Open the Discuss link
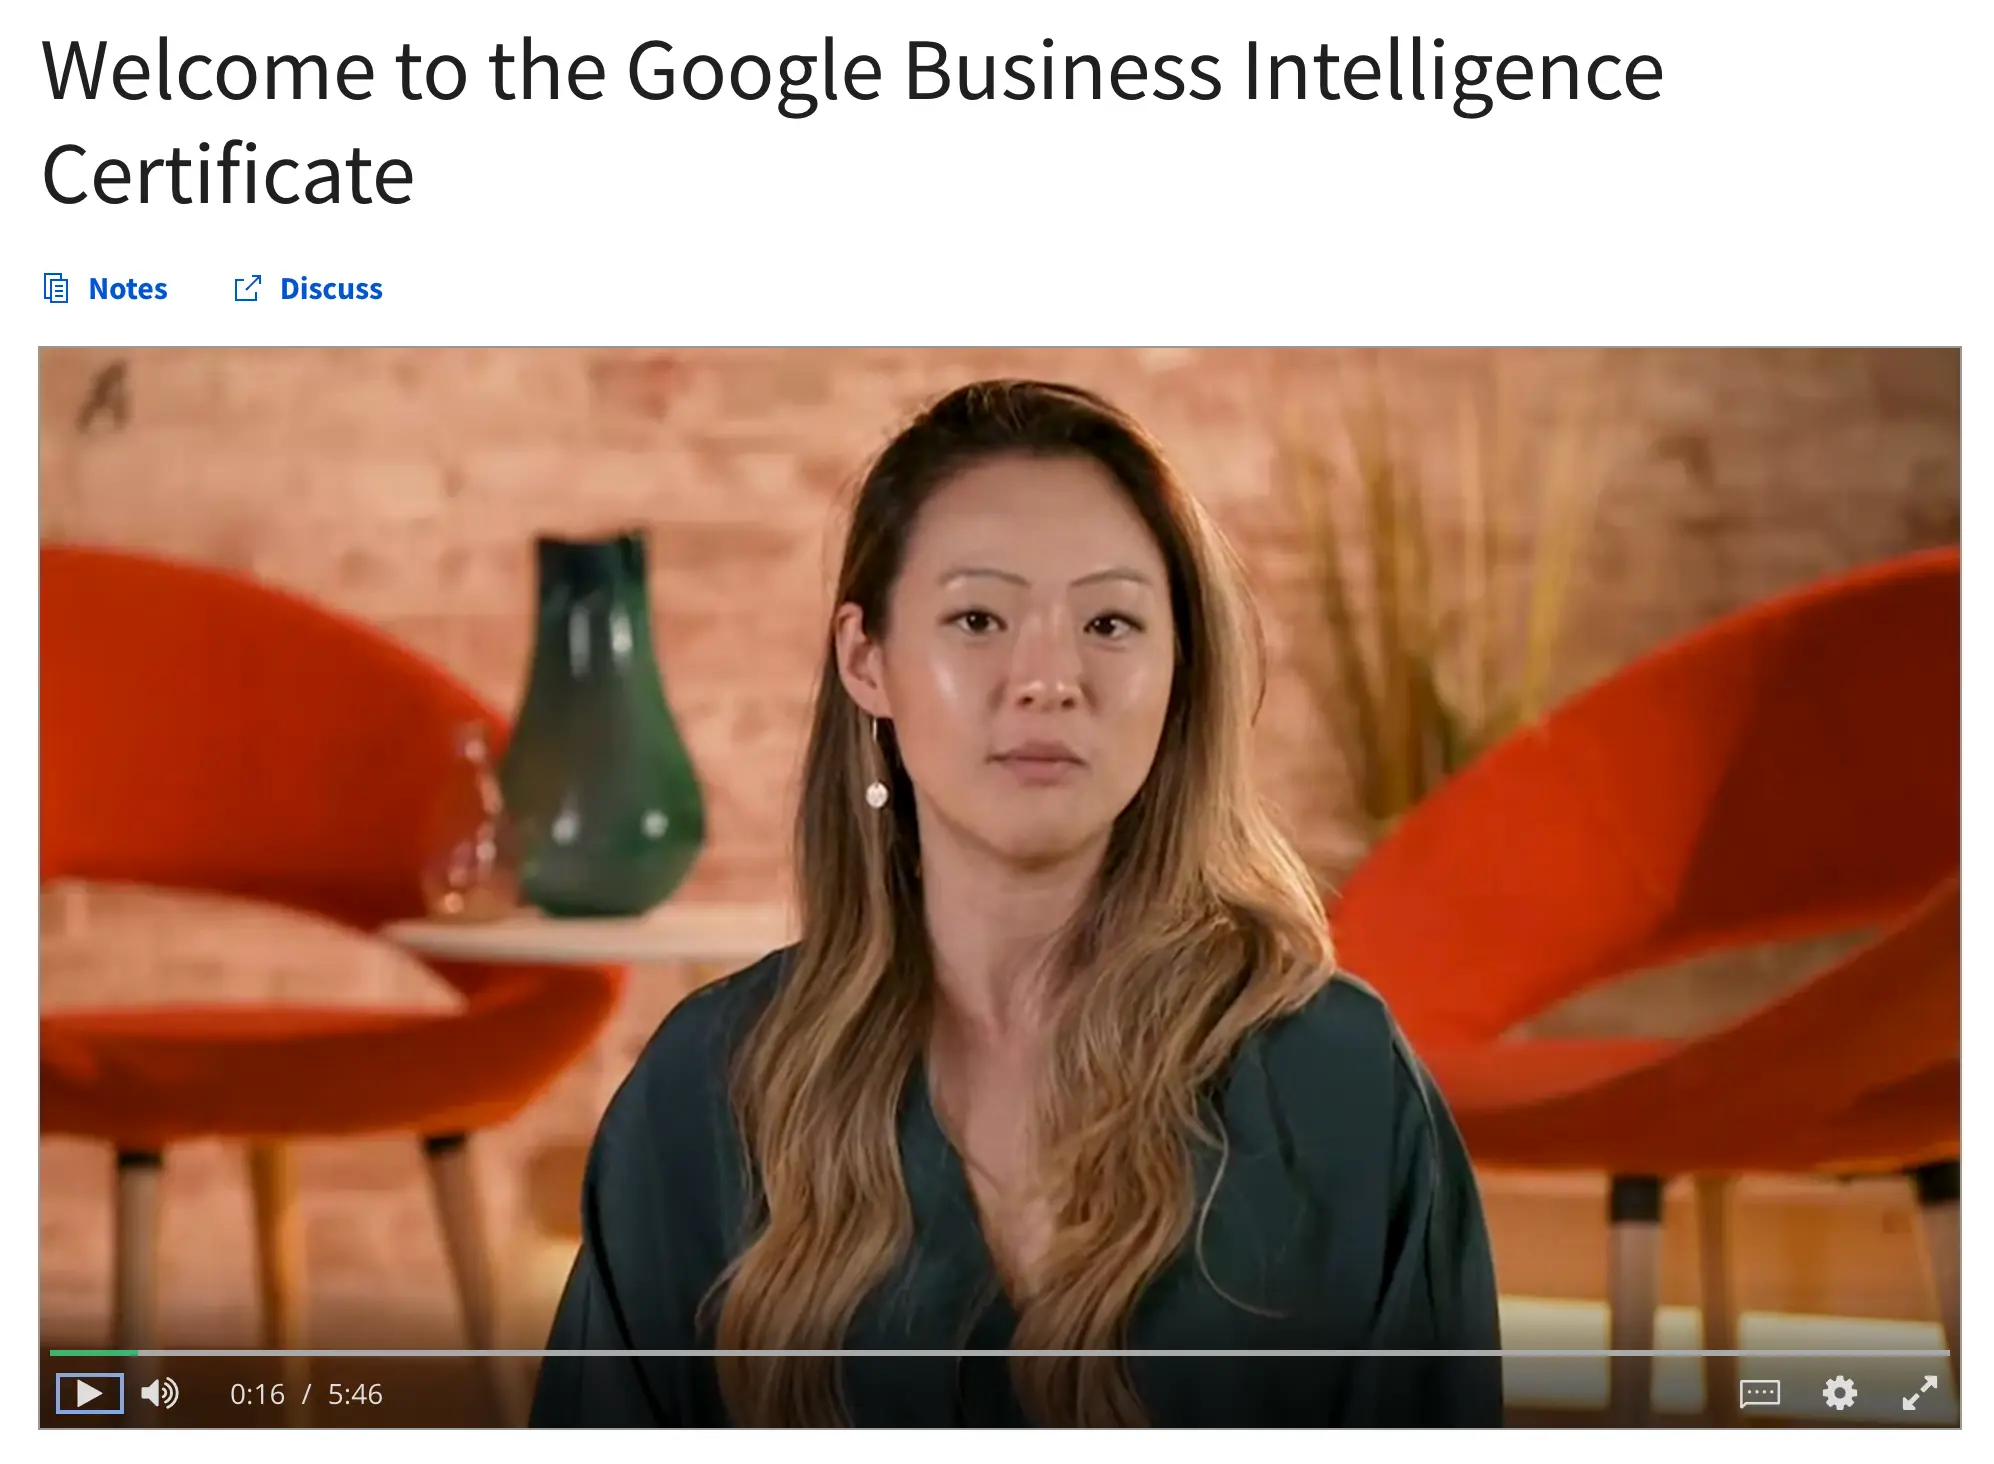Viewport: 1994px width, 1464px height. tap(331, 288)
